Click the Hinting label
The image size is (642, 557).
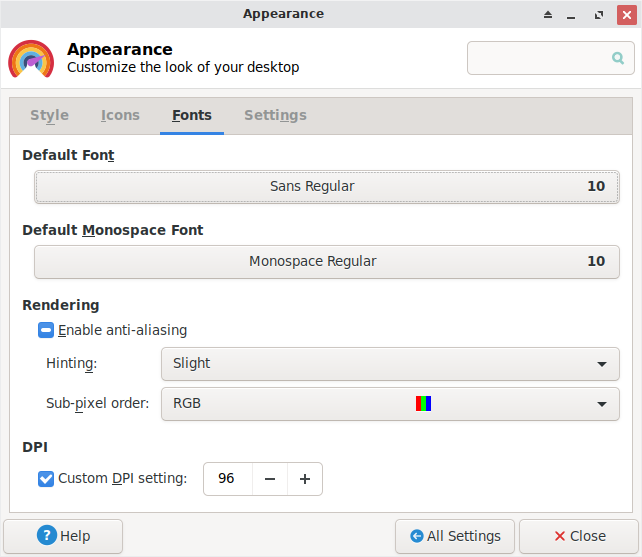click(72, 363)
